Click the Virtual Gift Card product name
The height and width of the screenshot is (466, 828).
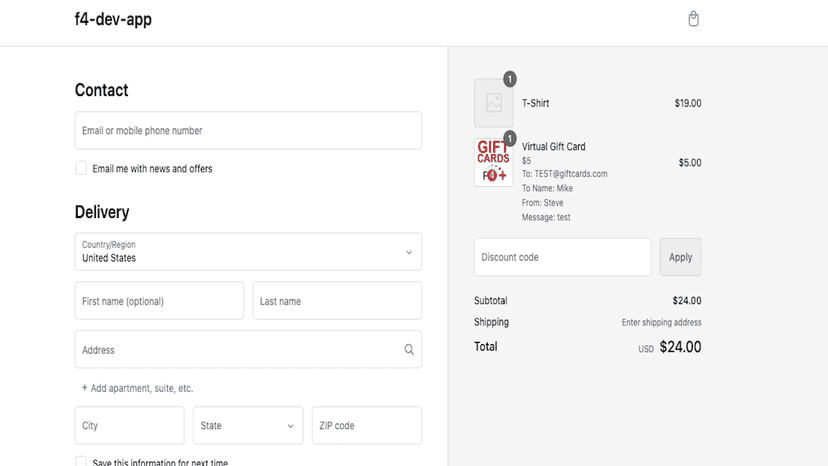click(x=553, y=147)
